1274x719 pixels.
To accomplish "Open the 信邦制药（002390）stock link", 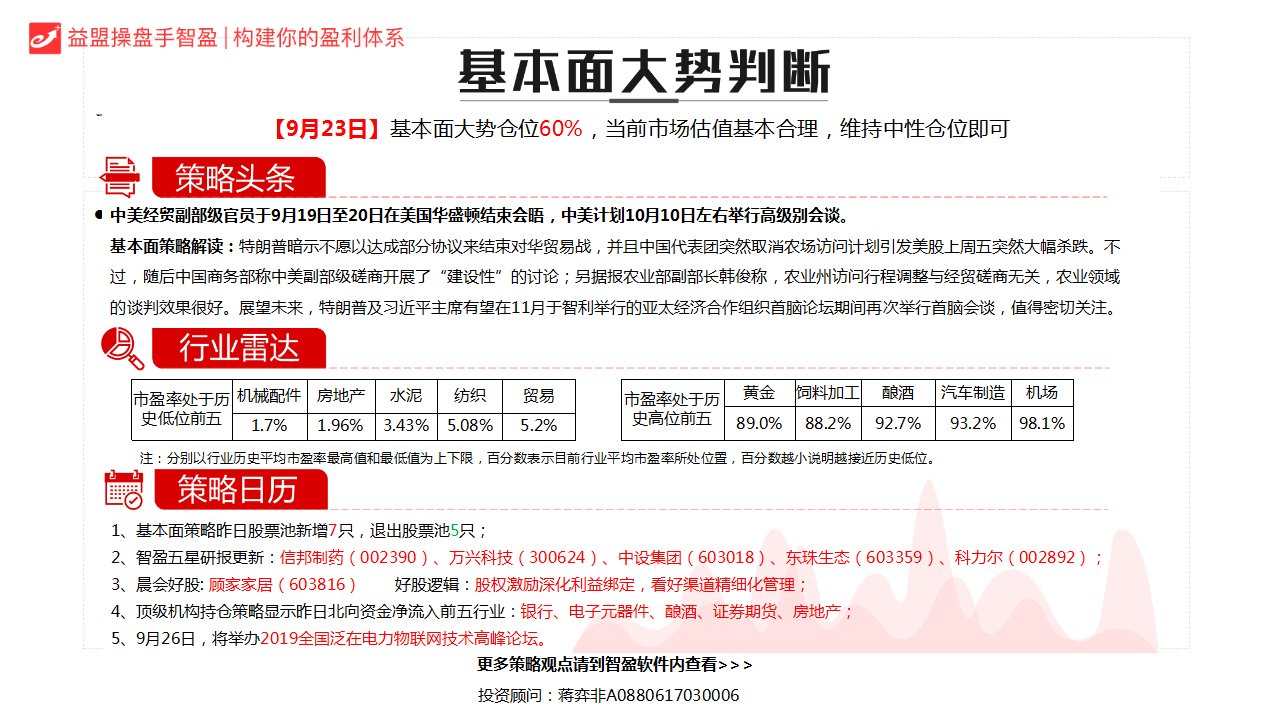I will pyautogui.click(x=354, y=558).
